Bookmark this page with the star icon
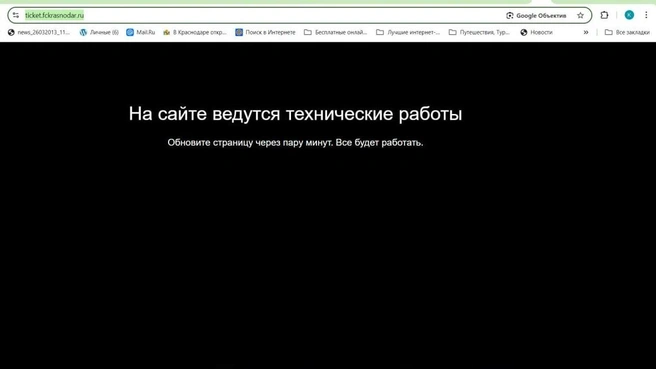 point(580,15)
